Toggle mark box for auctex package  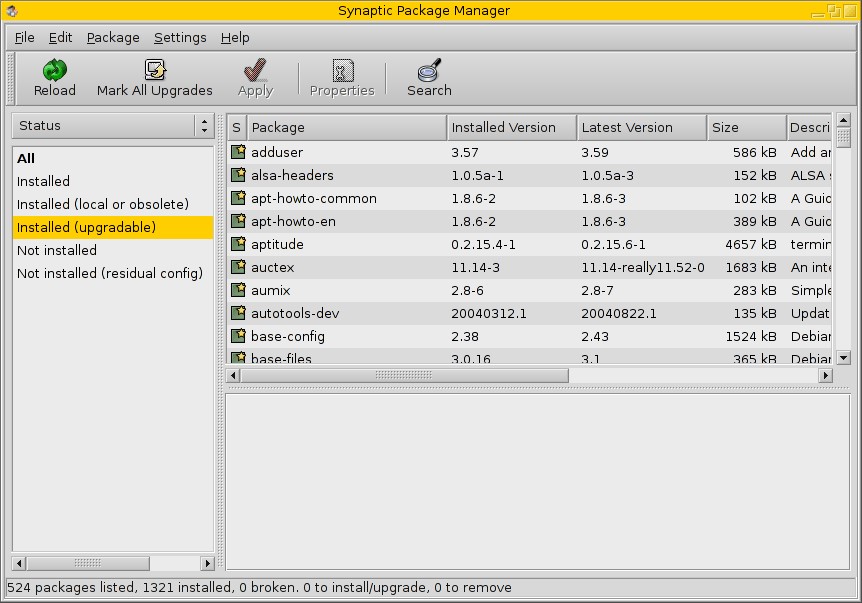pos(238,267)
